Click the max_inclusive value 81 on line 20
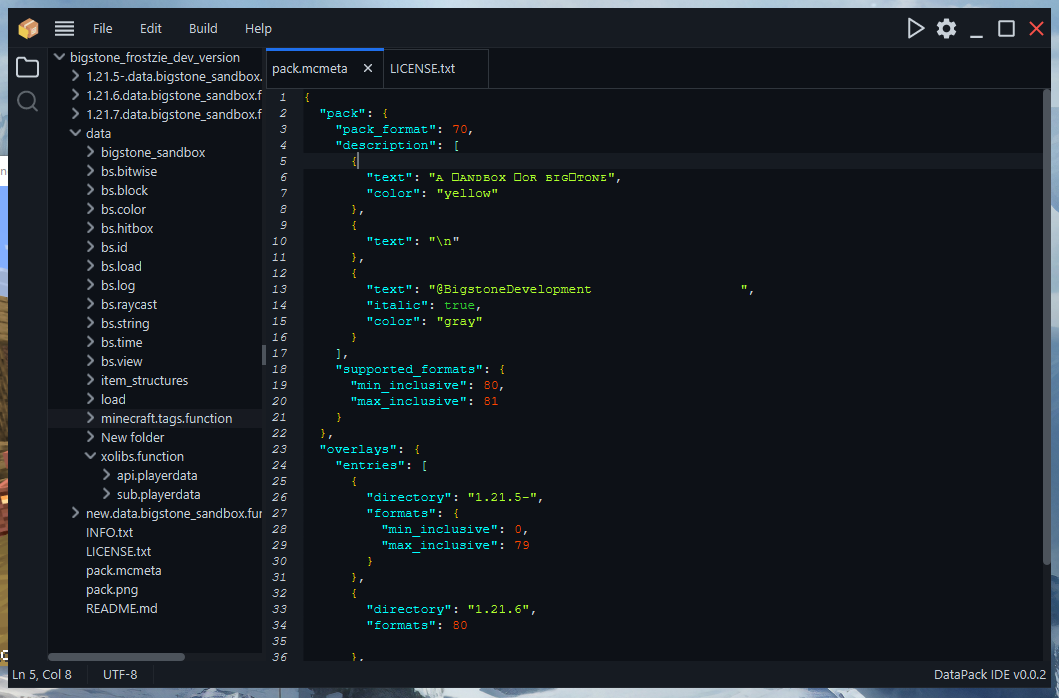The height and width of the screenshot is (698, 1059). [x=491, y=401]
